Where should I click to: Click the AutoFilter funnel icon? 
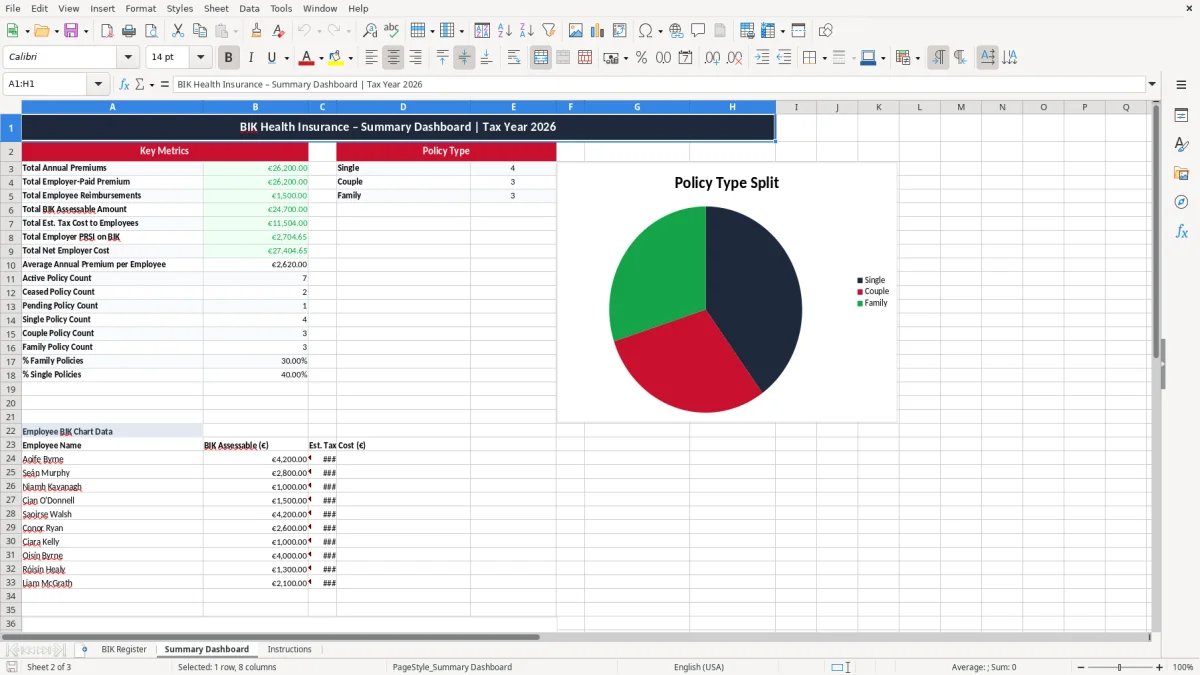click(549, 31)
